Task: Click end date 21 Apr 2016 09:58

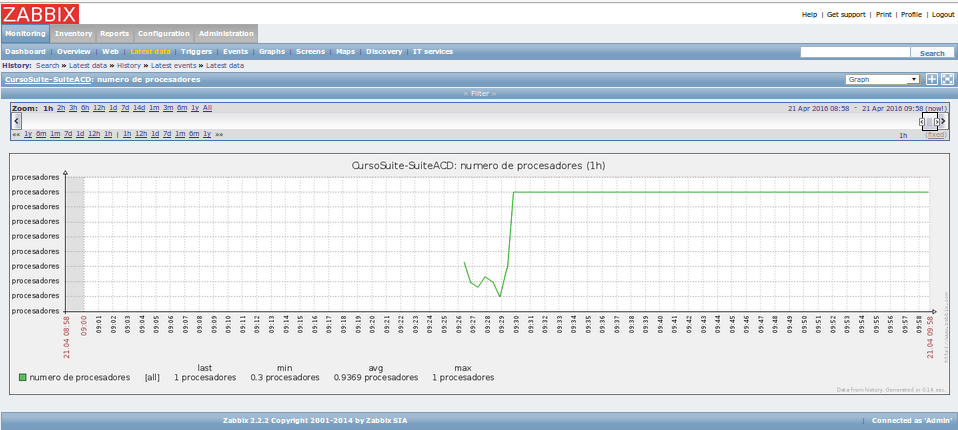Action: tap(893, 108)
